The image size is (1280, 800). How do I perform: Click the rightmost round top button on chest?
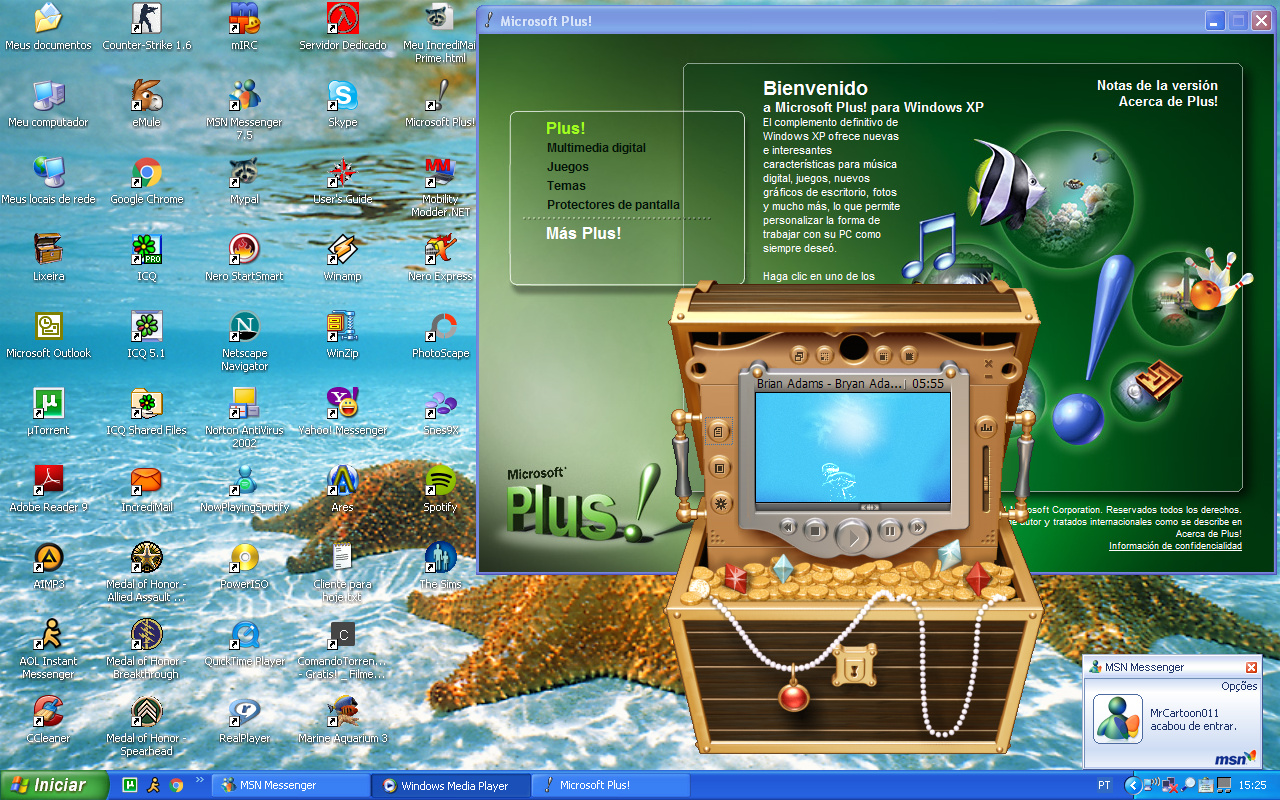coord(909,355)
